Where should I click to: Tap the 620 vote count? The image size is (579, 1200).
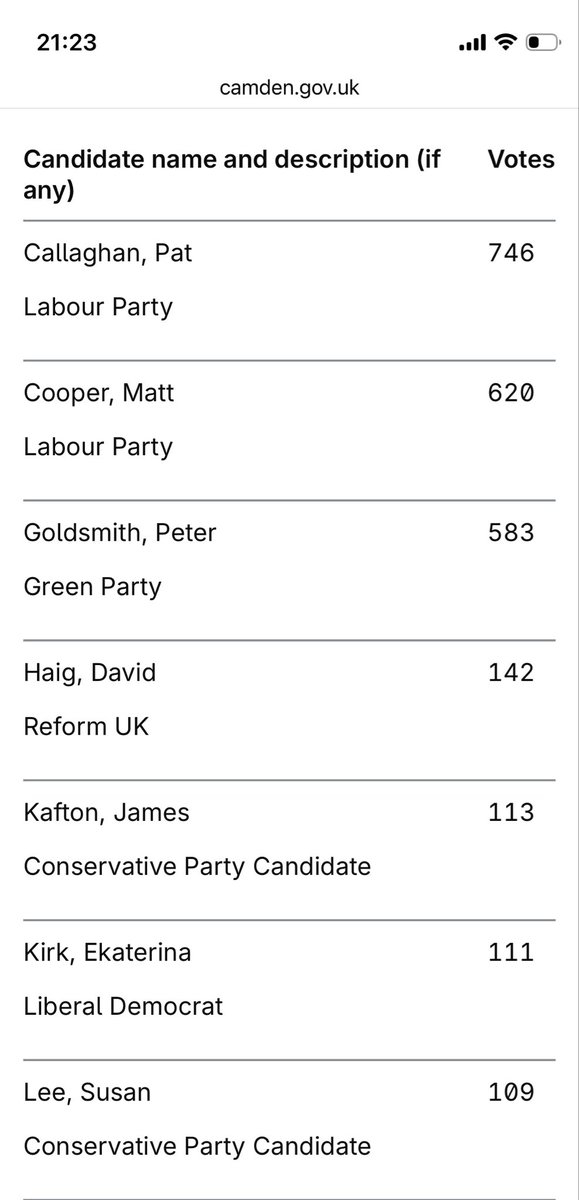(x=511, y=393)
